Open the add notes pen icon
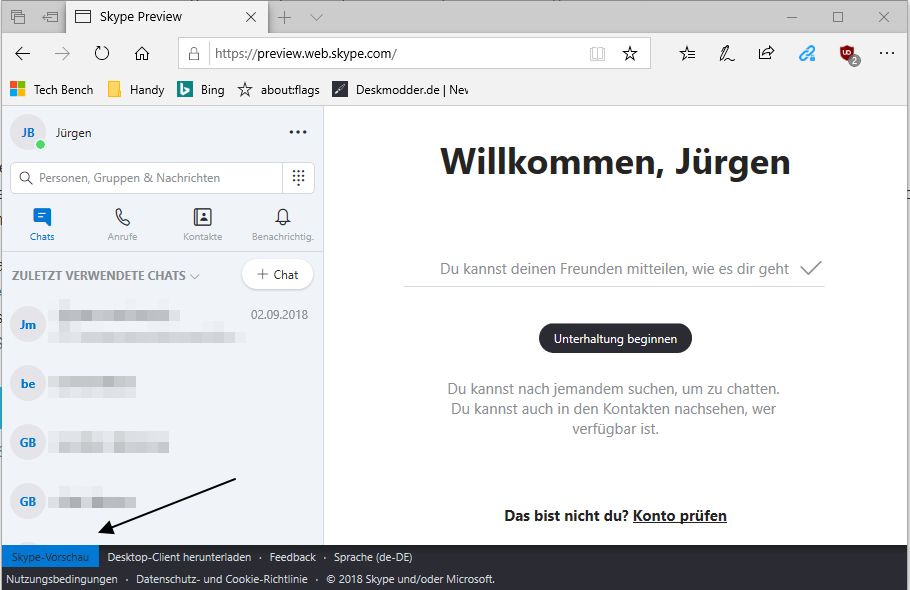This screenshot has height=590, width=910. 727,54
